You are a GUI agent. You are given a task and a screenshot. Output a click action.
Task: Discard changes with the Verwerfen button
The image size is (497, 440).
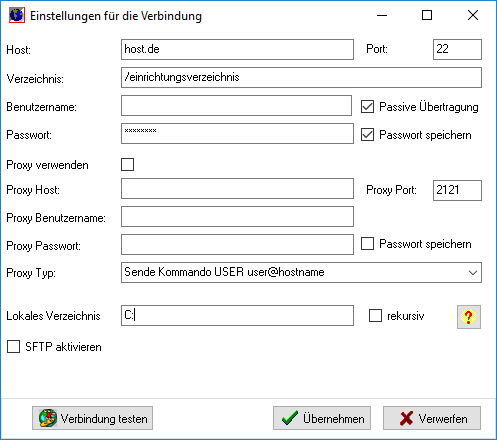(x=432, y=418)
